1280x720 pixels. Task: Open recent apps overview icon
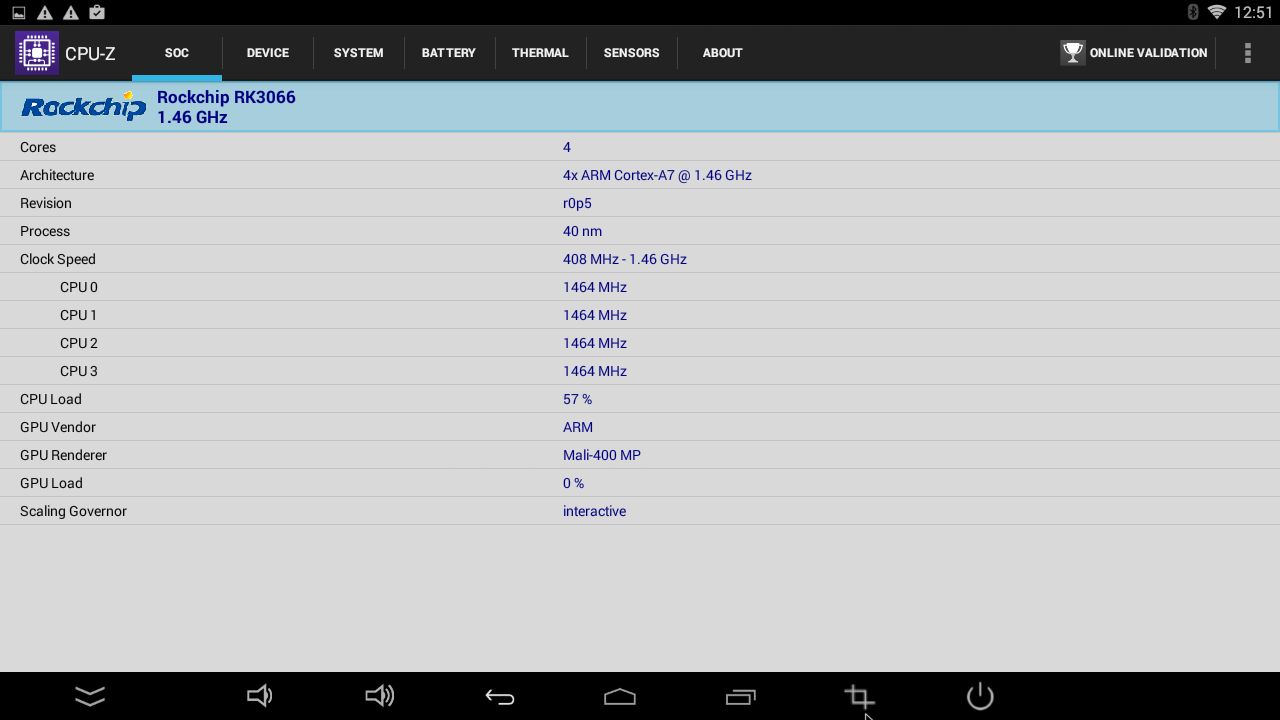(740, 697)
